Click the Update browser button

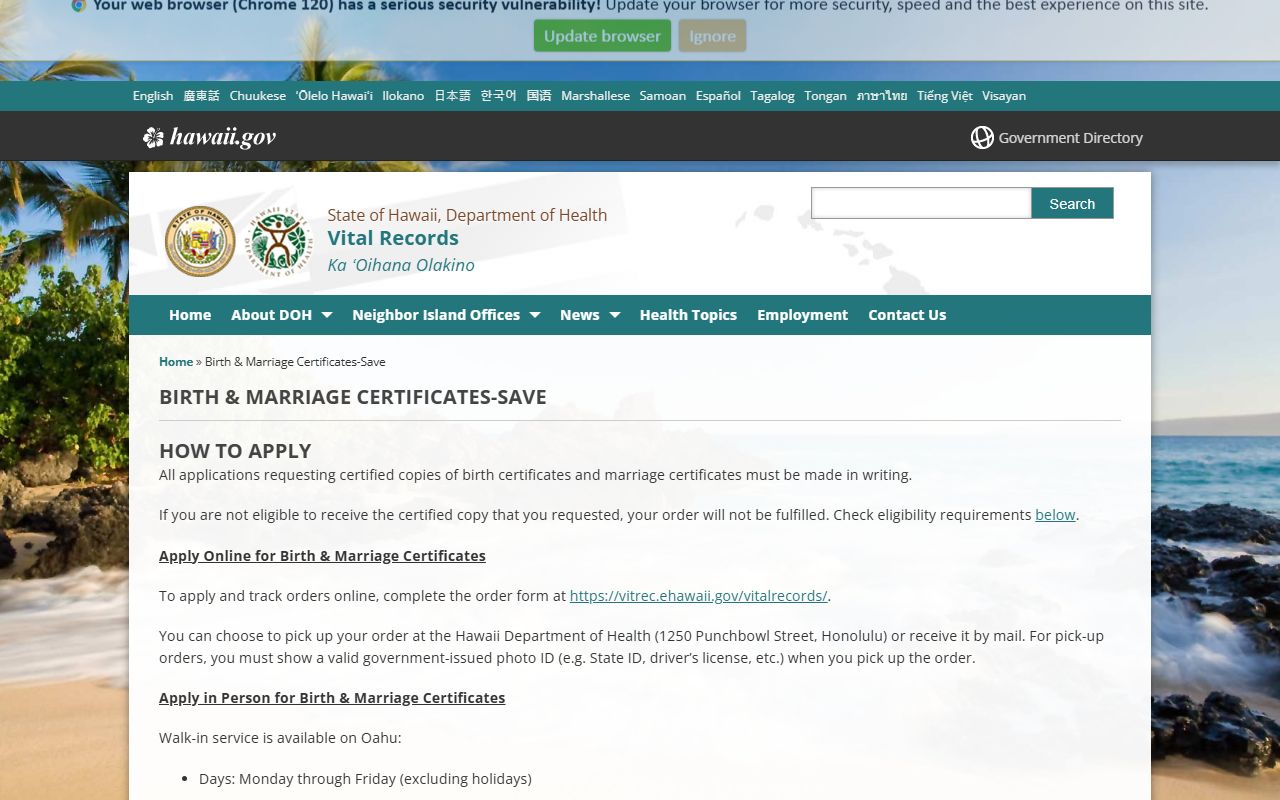pos(602,36)
